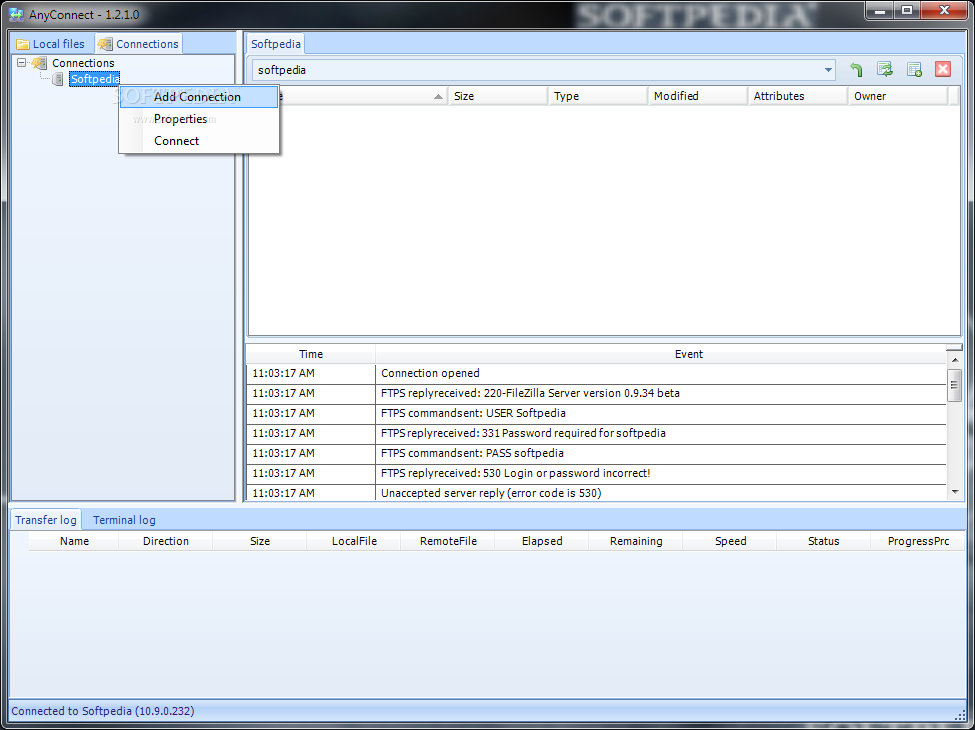Click the new folder icon with green plus

pyautogui.click(x=914, y=70)
